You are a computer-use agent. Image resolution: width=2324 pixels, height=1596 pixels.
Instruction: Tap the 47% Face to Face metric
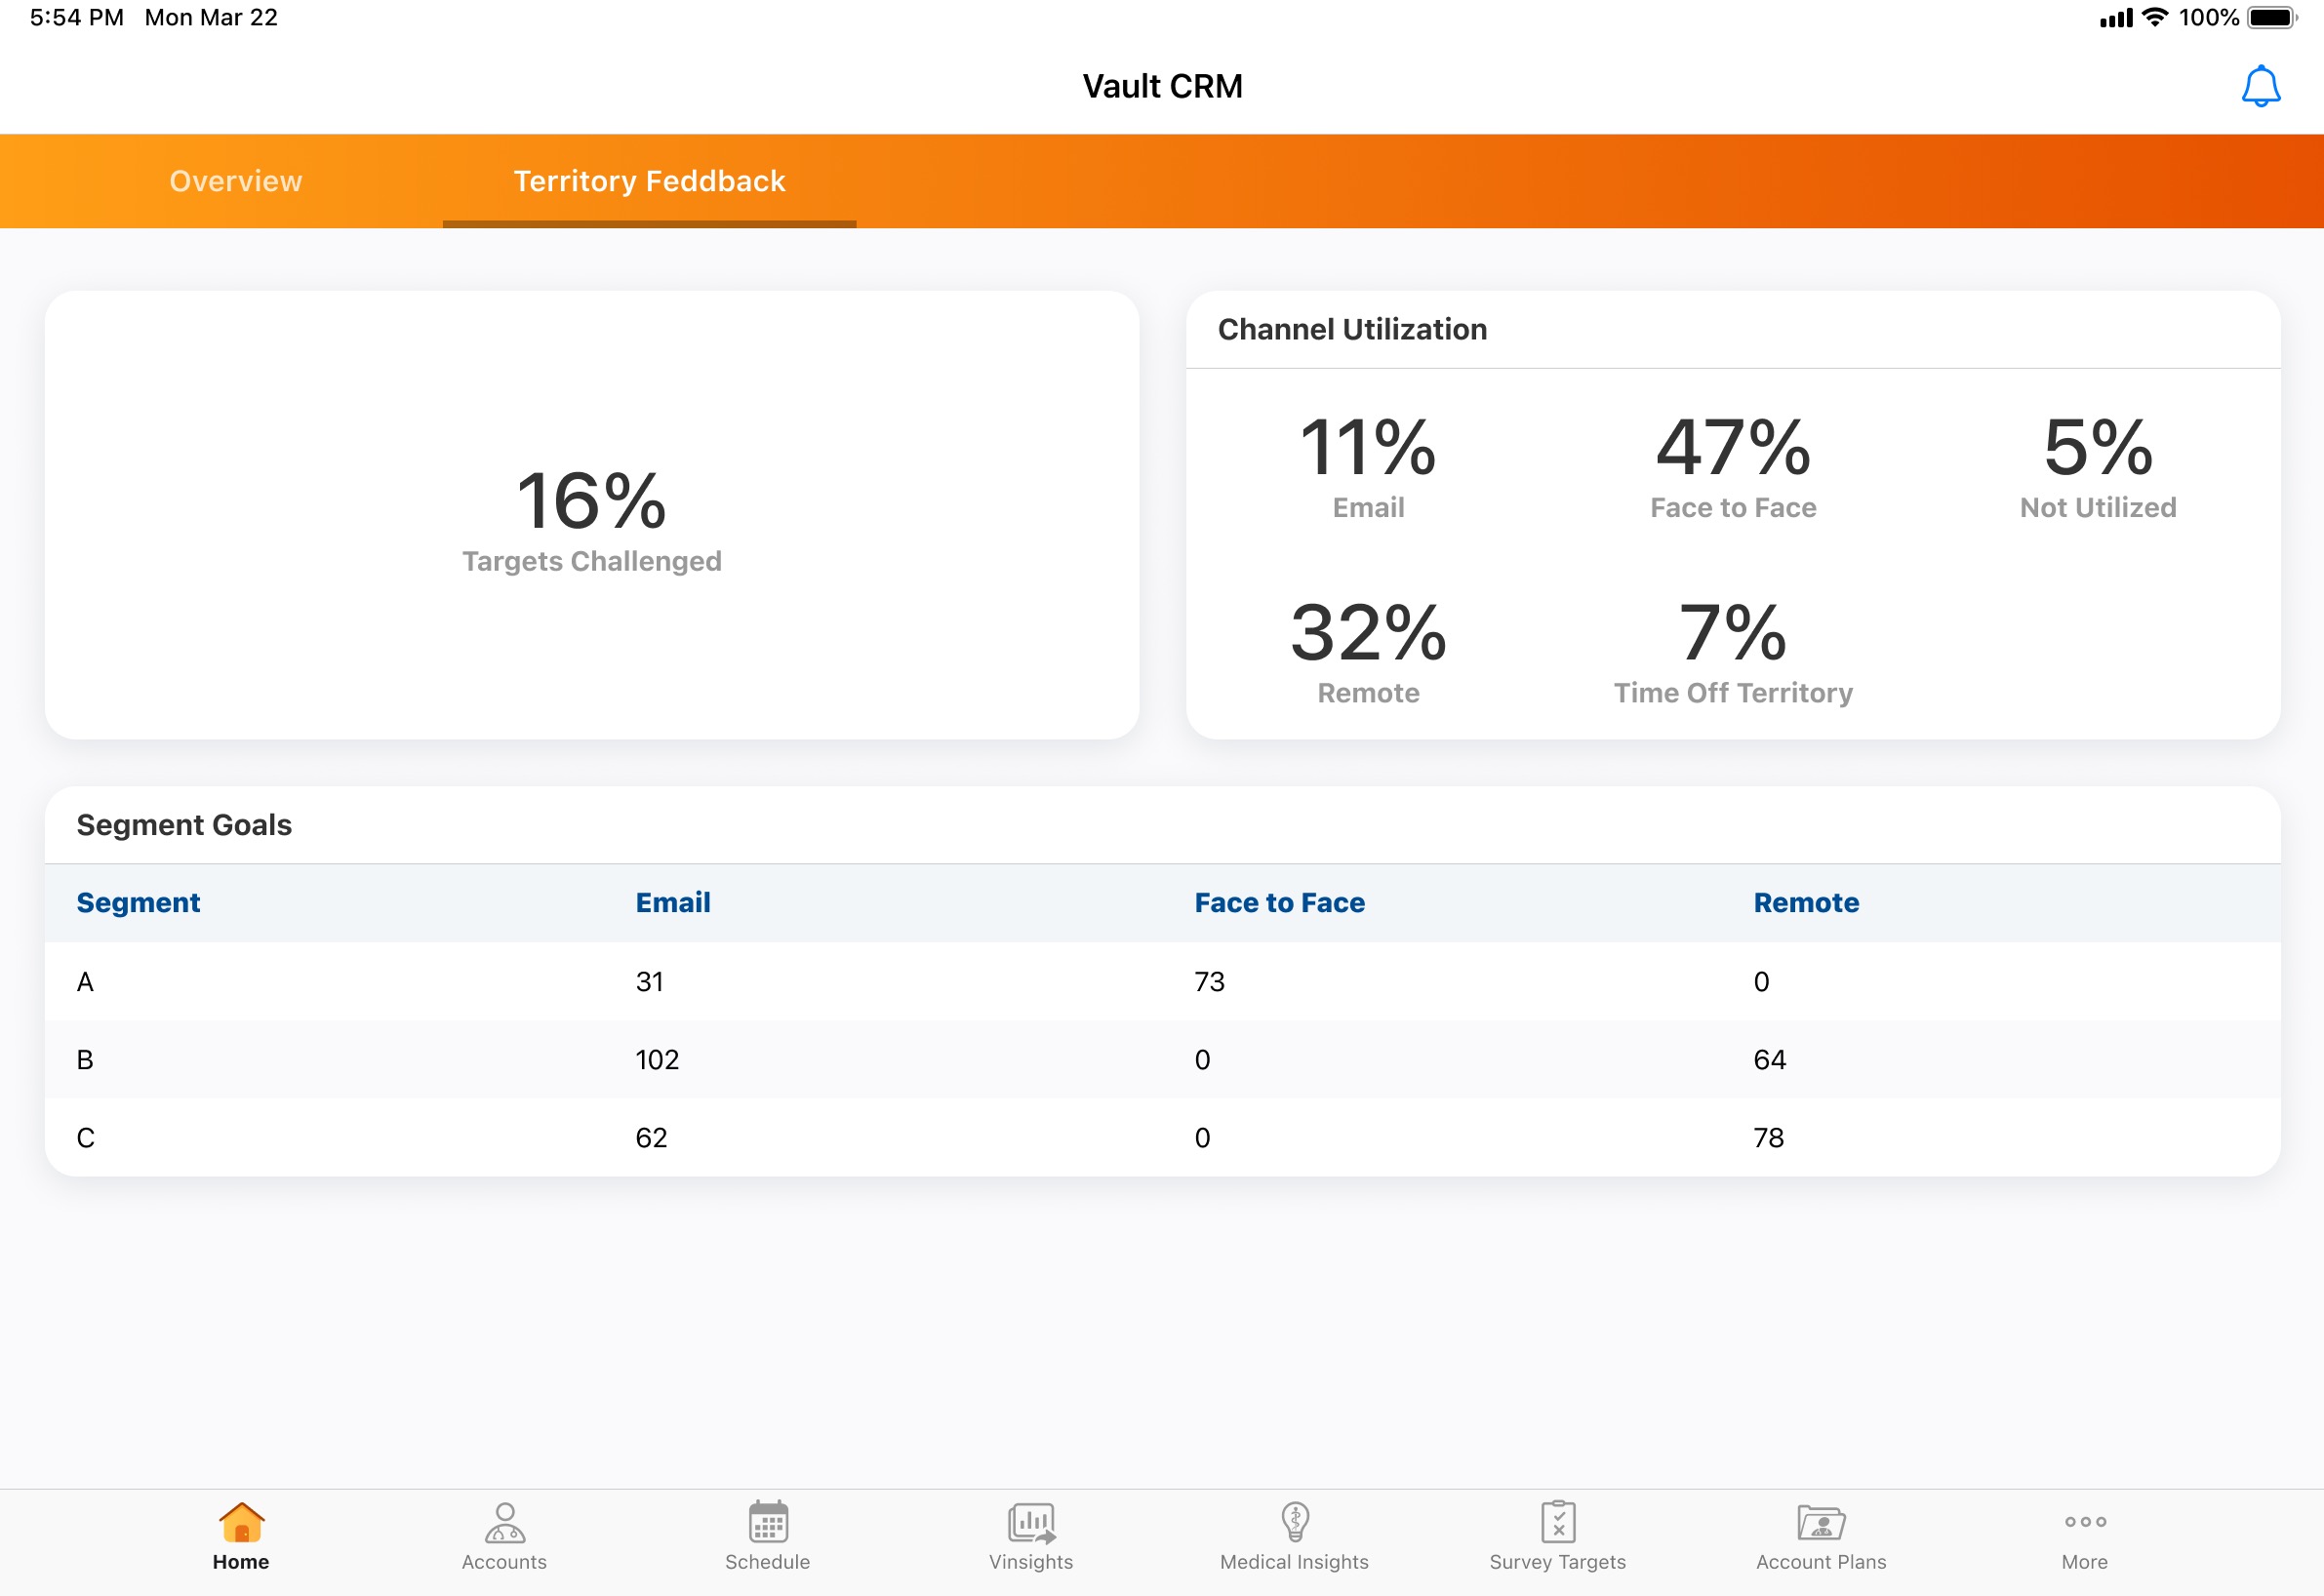pyautogui.click(x=1732, y=466)
